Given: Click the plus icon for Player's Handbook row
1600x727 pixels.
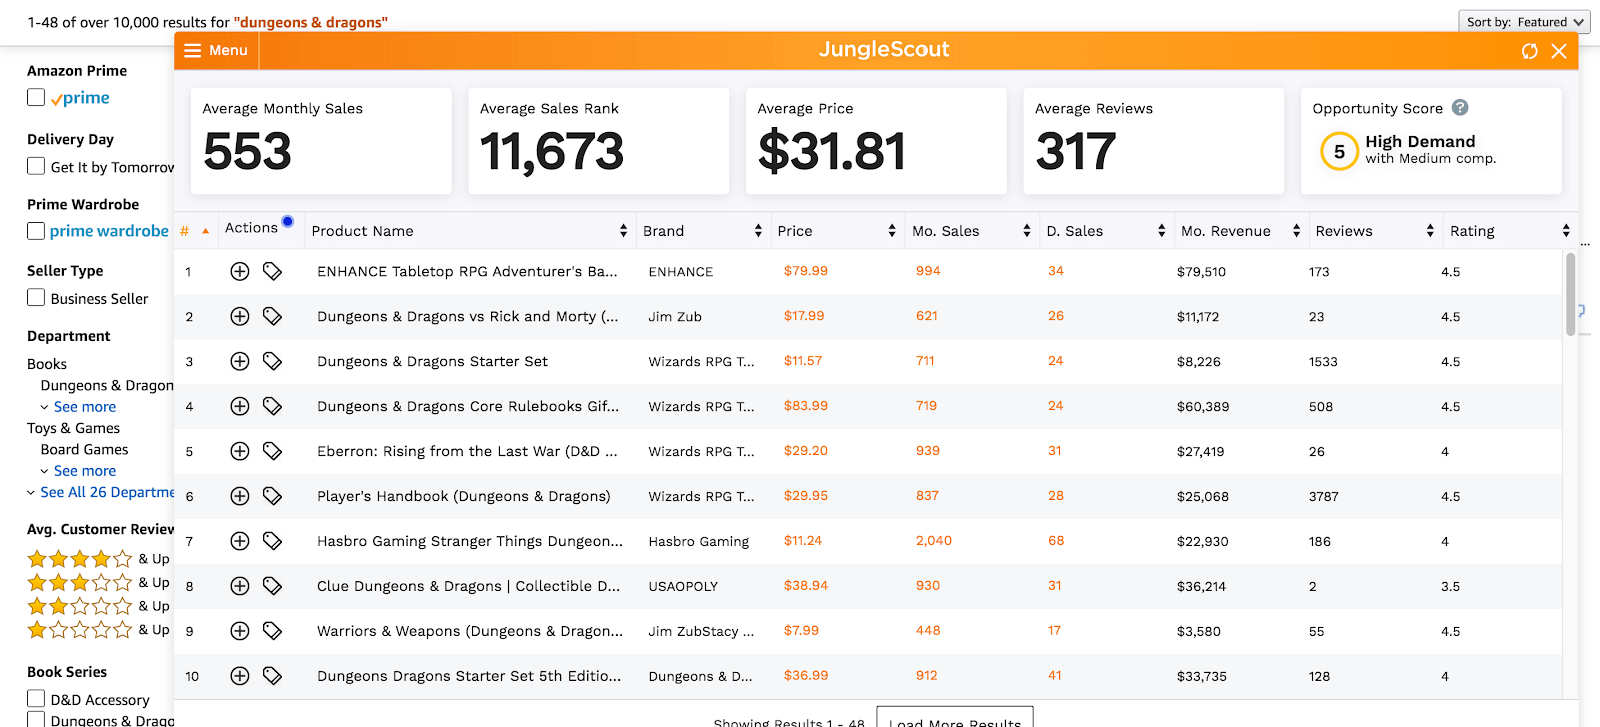Looking at the screenshot, I should click(240, 496).
